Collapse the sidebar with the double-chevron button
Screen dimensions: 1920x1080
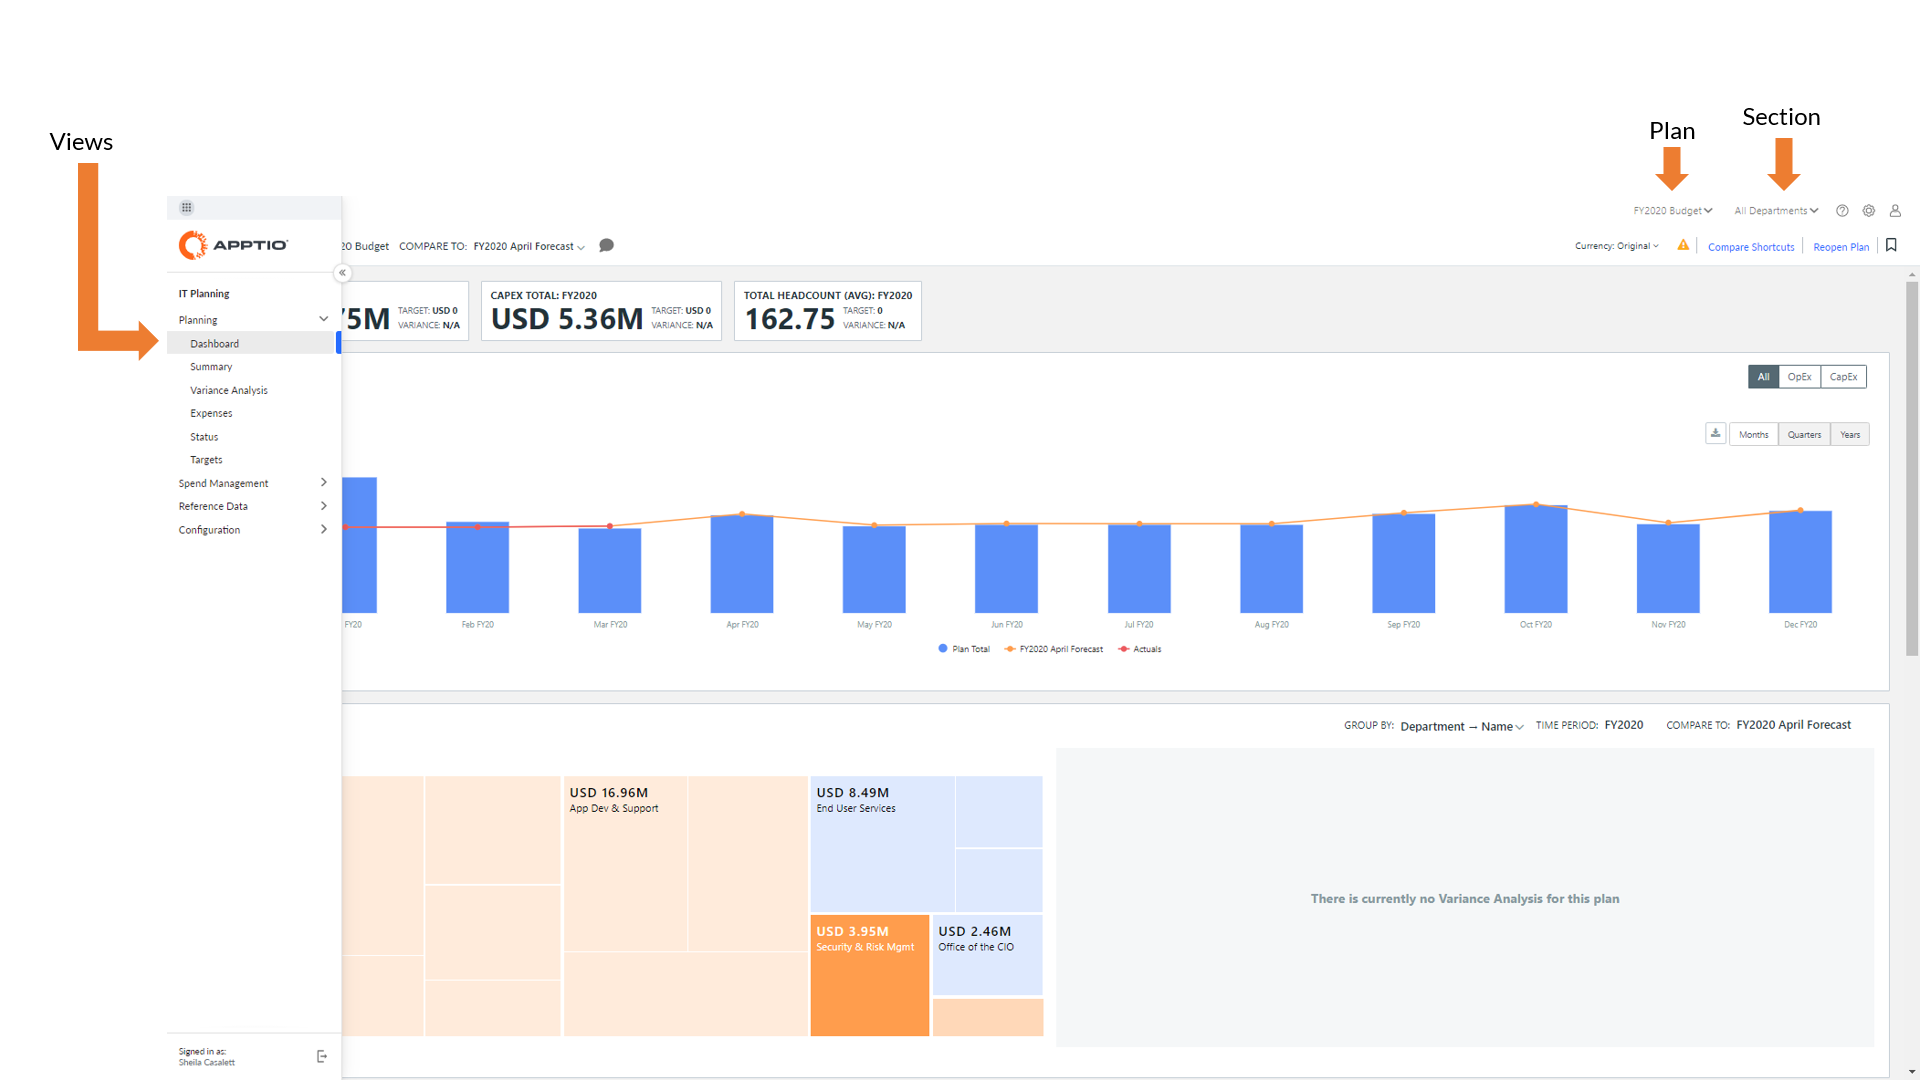pos(342,273)
